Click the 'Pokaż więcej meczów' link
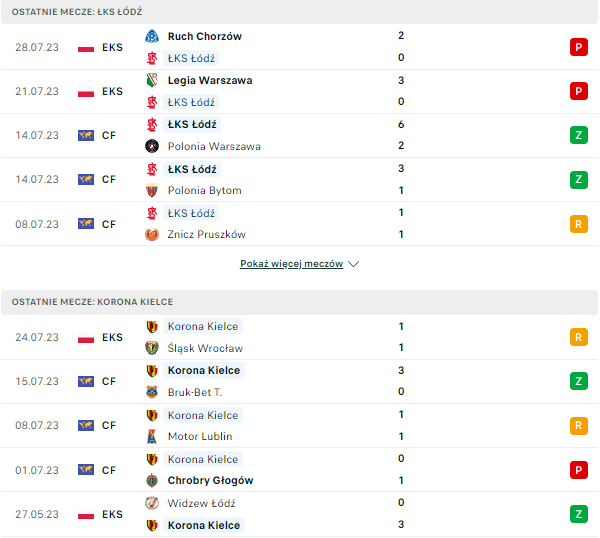Viewport: 600px width, 538px height. click(x=291, y=264)
